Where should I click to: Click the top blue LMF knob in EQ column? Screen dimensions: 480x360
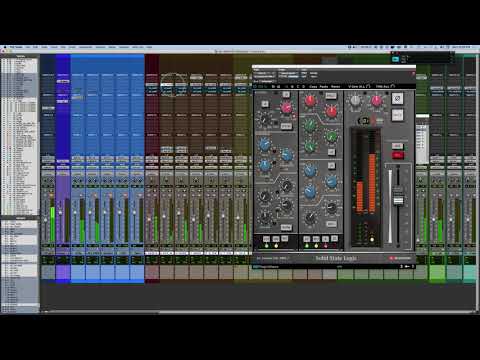pyautogui.click(x=310, y=170)
